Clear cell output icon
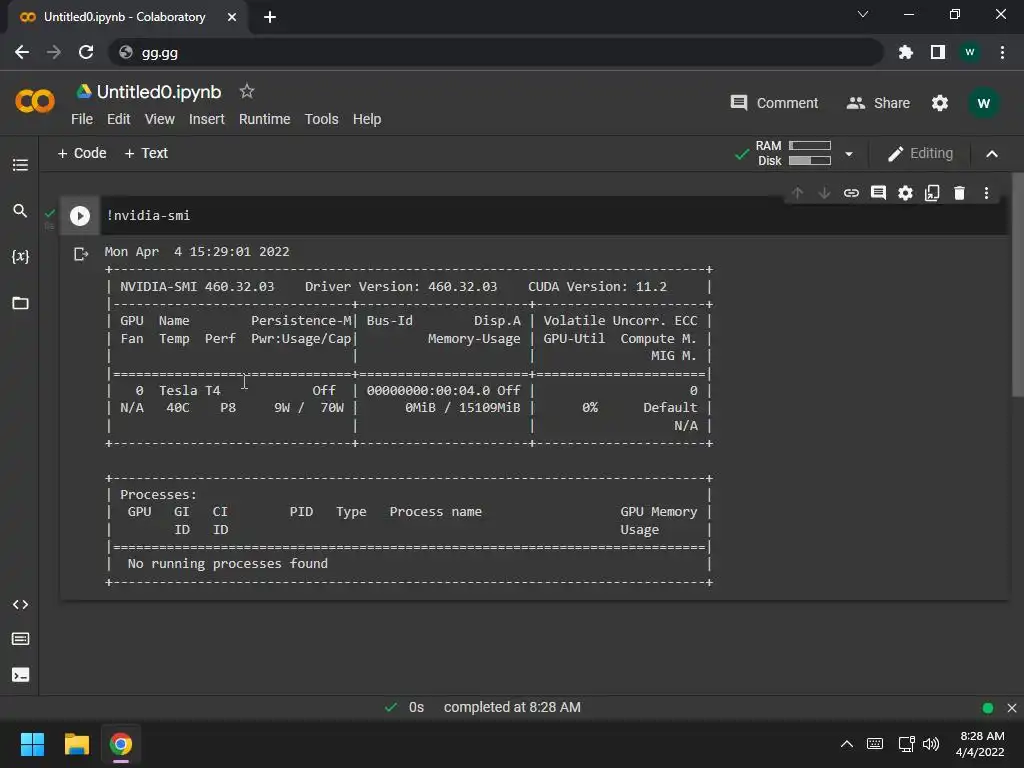 (x=81, y=253)
